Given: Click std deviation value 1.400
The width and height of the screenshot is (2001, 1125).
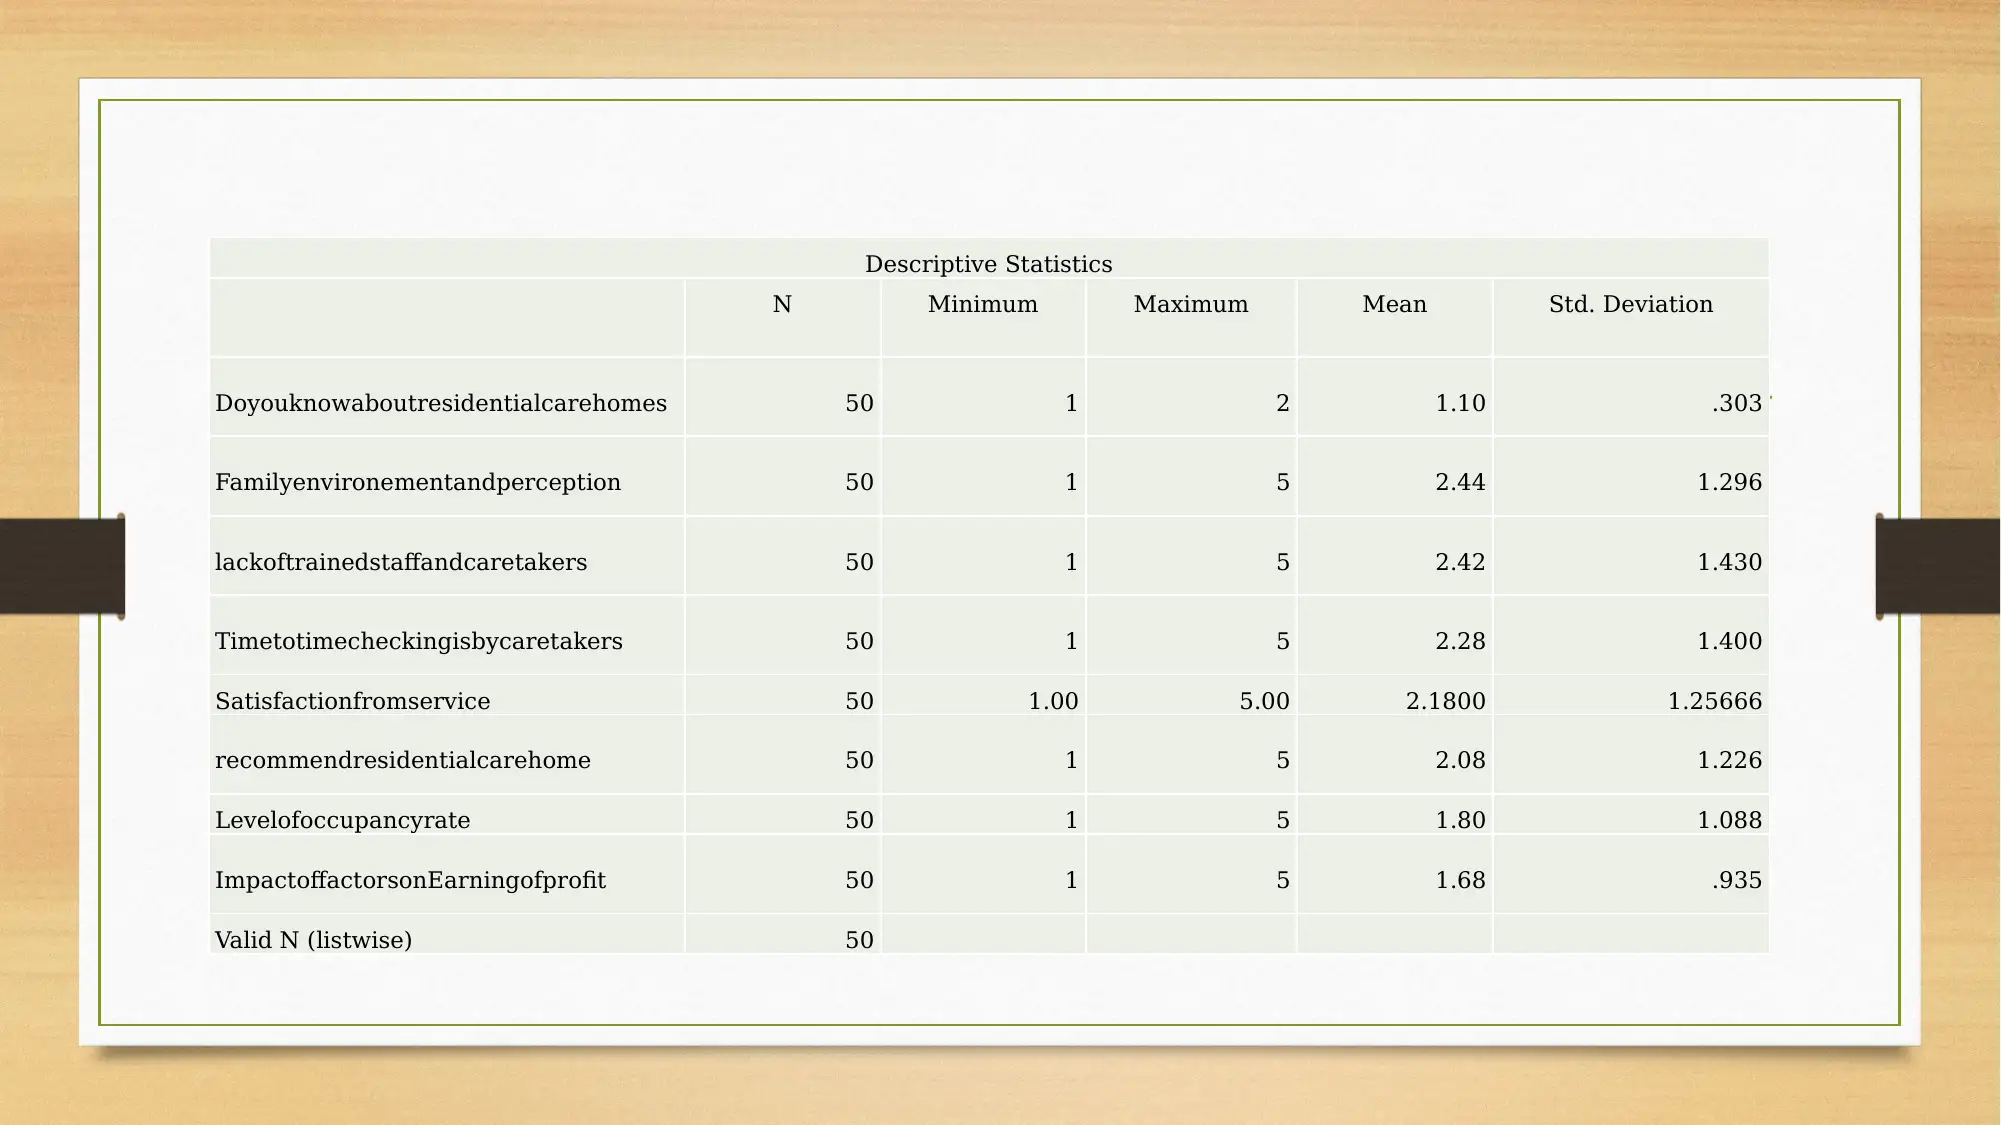Looking at the screenshot, I should [1729, 641].
